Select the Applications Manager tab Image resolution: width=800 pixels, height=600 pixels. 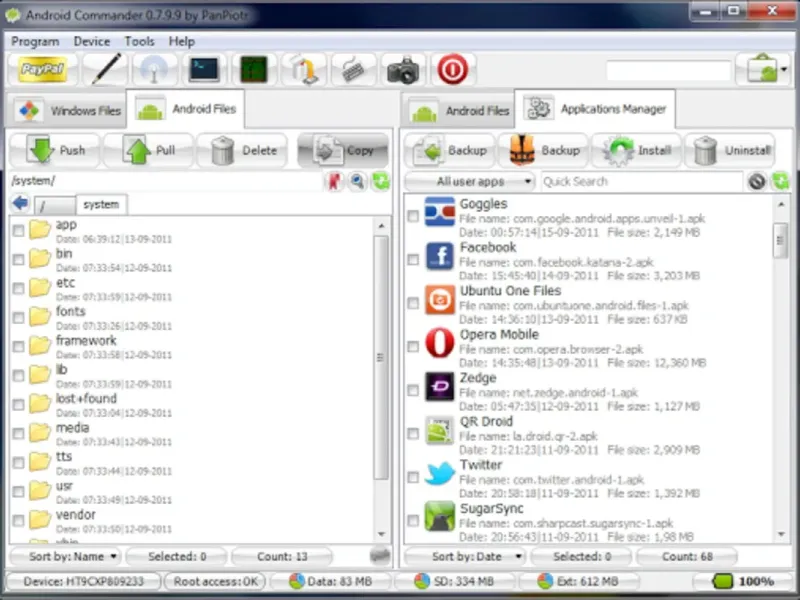point(595,109)
